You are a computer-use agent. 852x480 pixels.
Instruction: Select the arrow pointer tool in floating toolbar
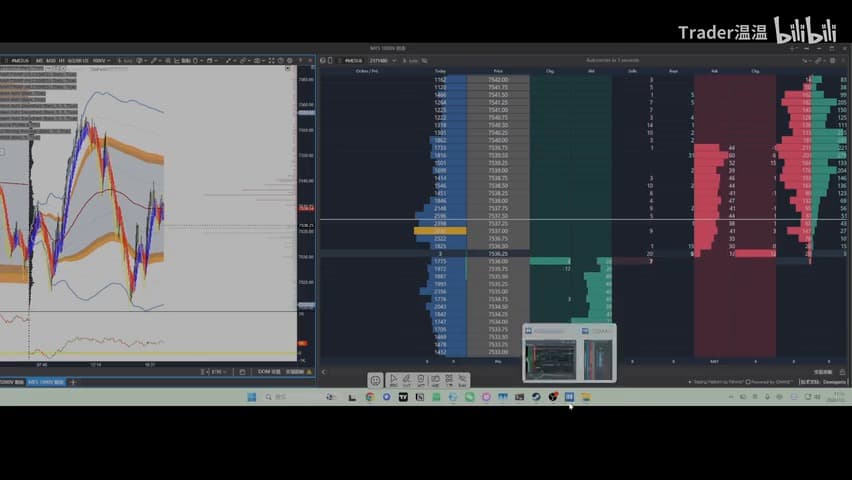click(394, 380)
